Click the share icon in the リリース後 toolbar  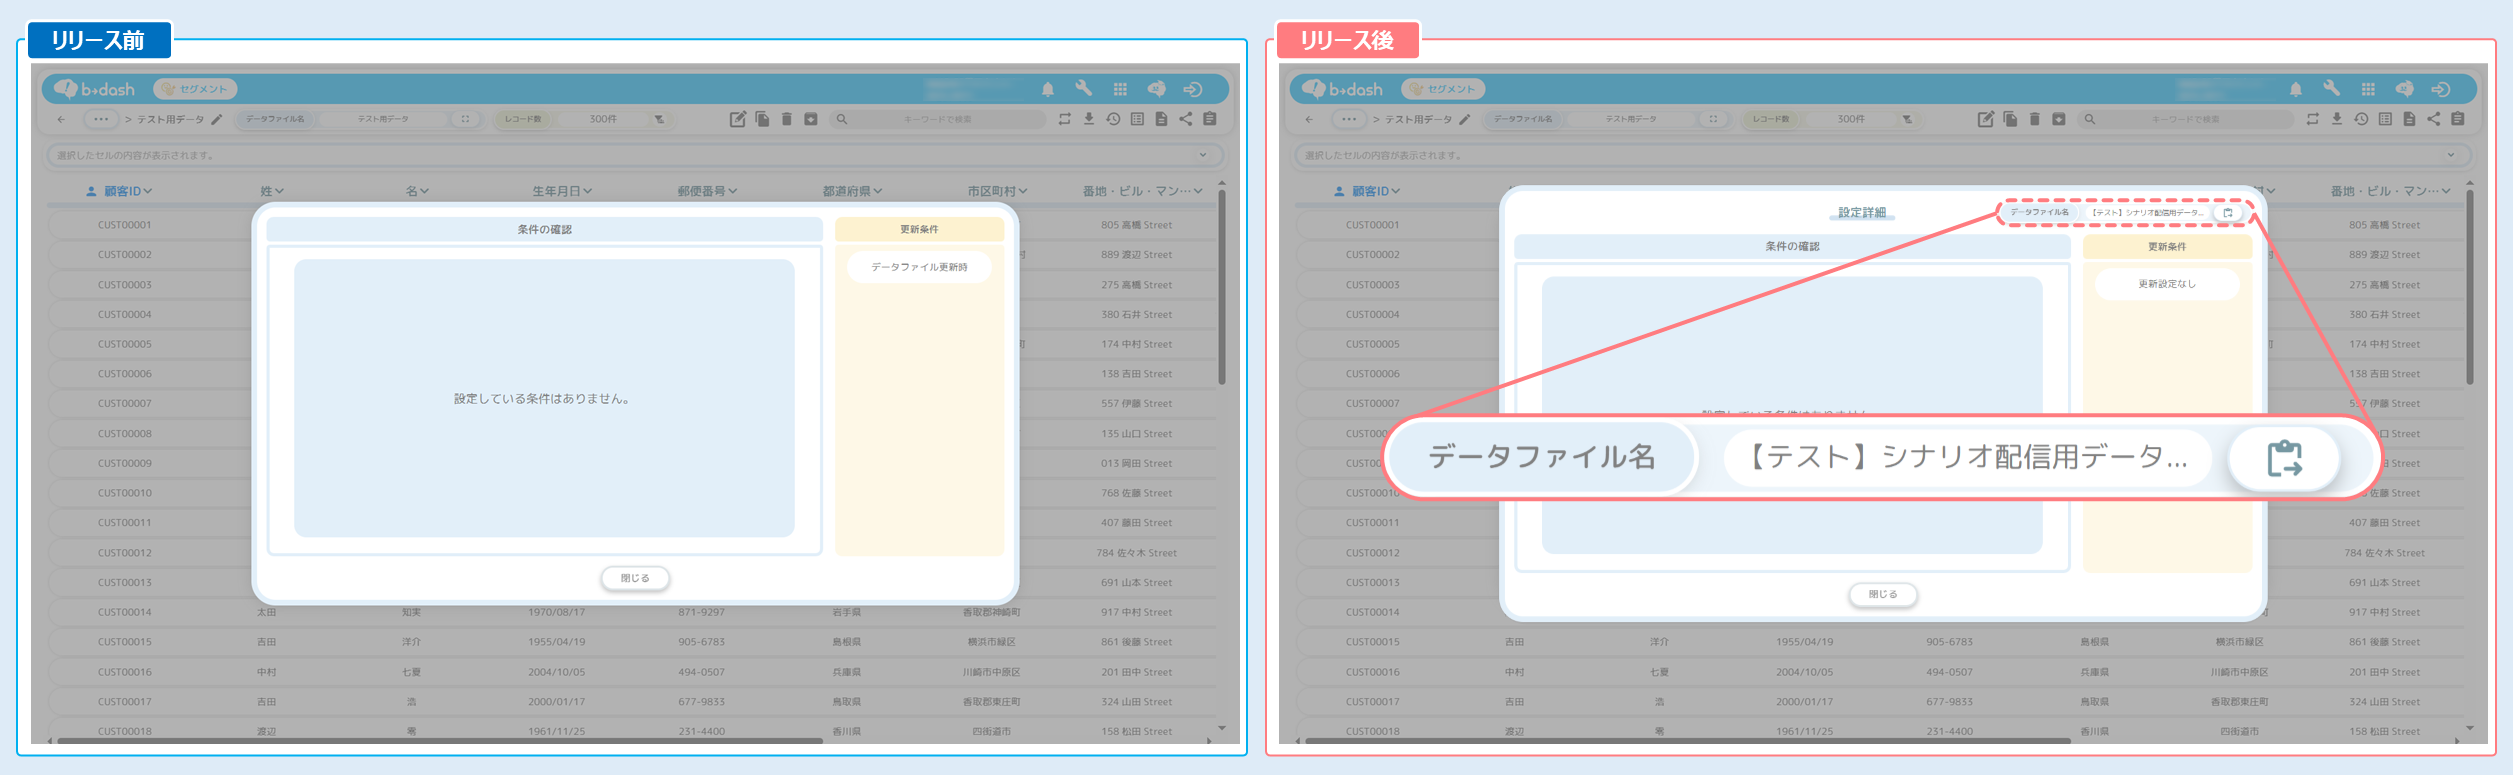click(2433, 119)
